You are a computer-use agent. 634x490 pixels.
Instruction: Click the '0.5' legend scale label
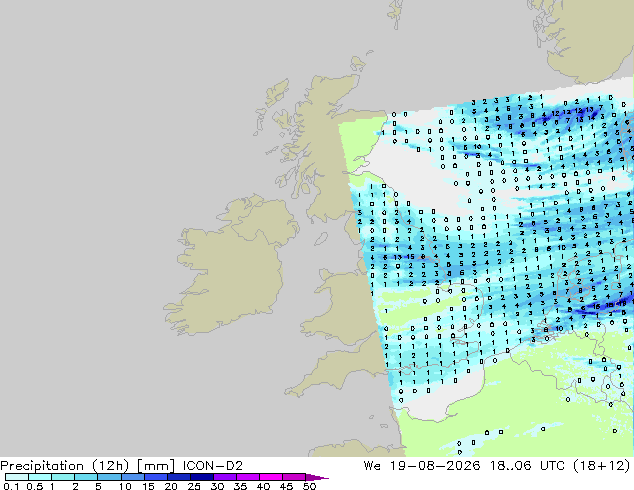click(x=34, y=486)
